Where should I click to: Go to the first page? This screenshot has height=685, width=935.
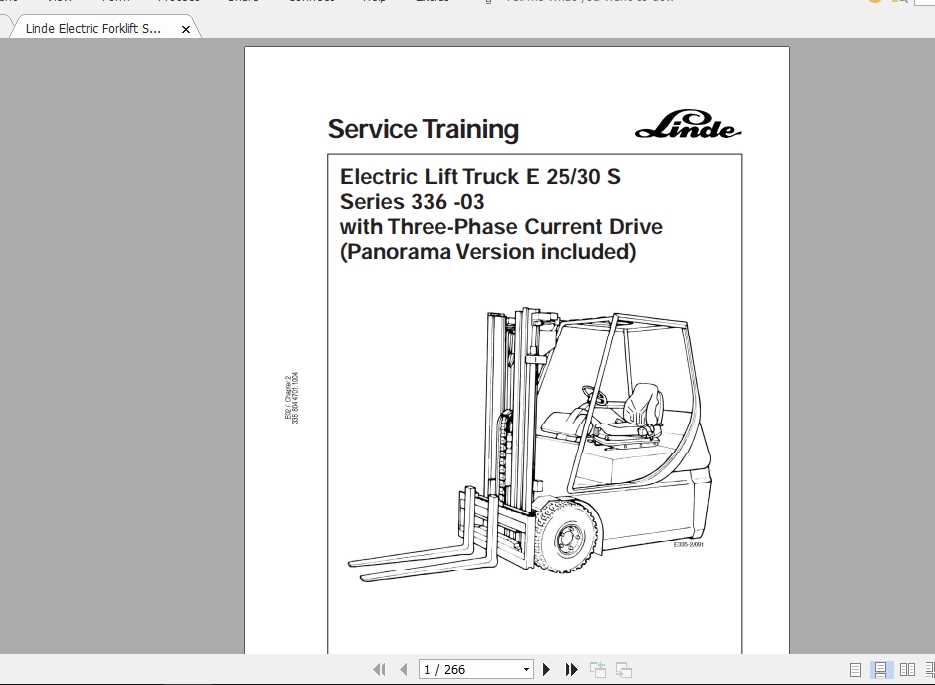(379, 669)
